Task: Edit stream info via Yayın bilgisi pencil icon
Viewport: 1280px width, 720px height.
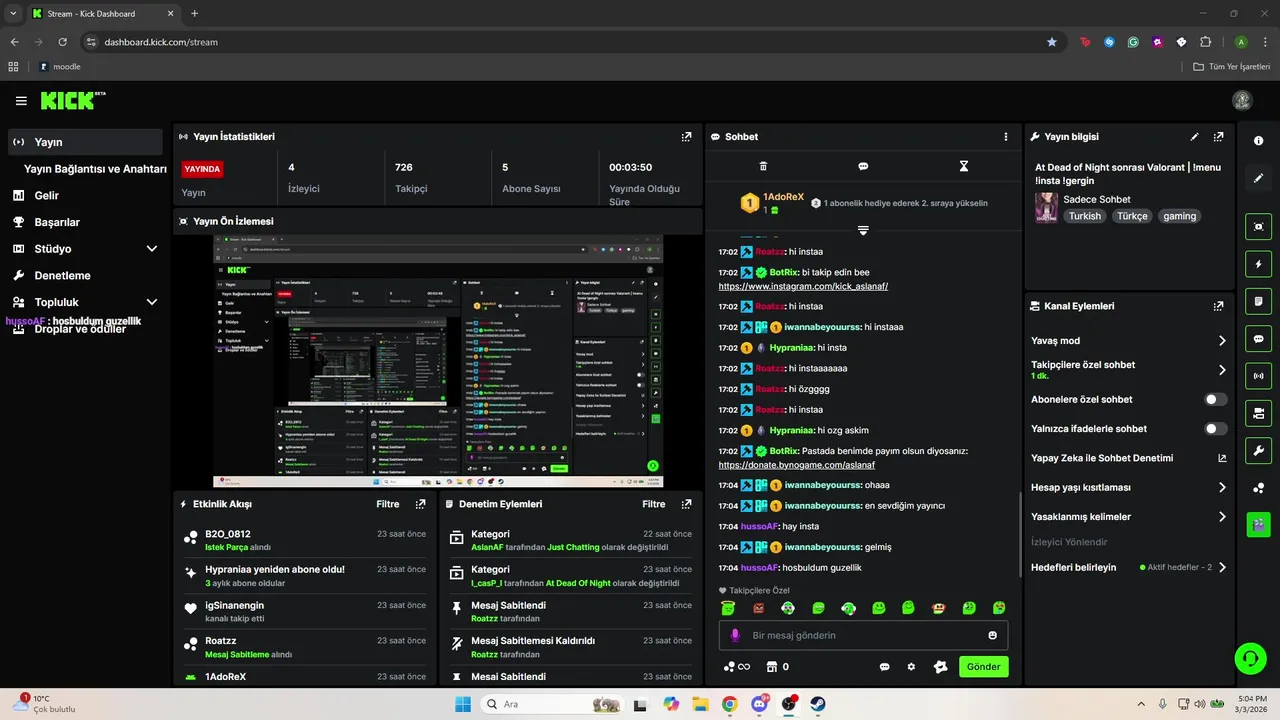Action: [1194, 137]
